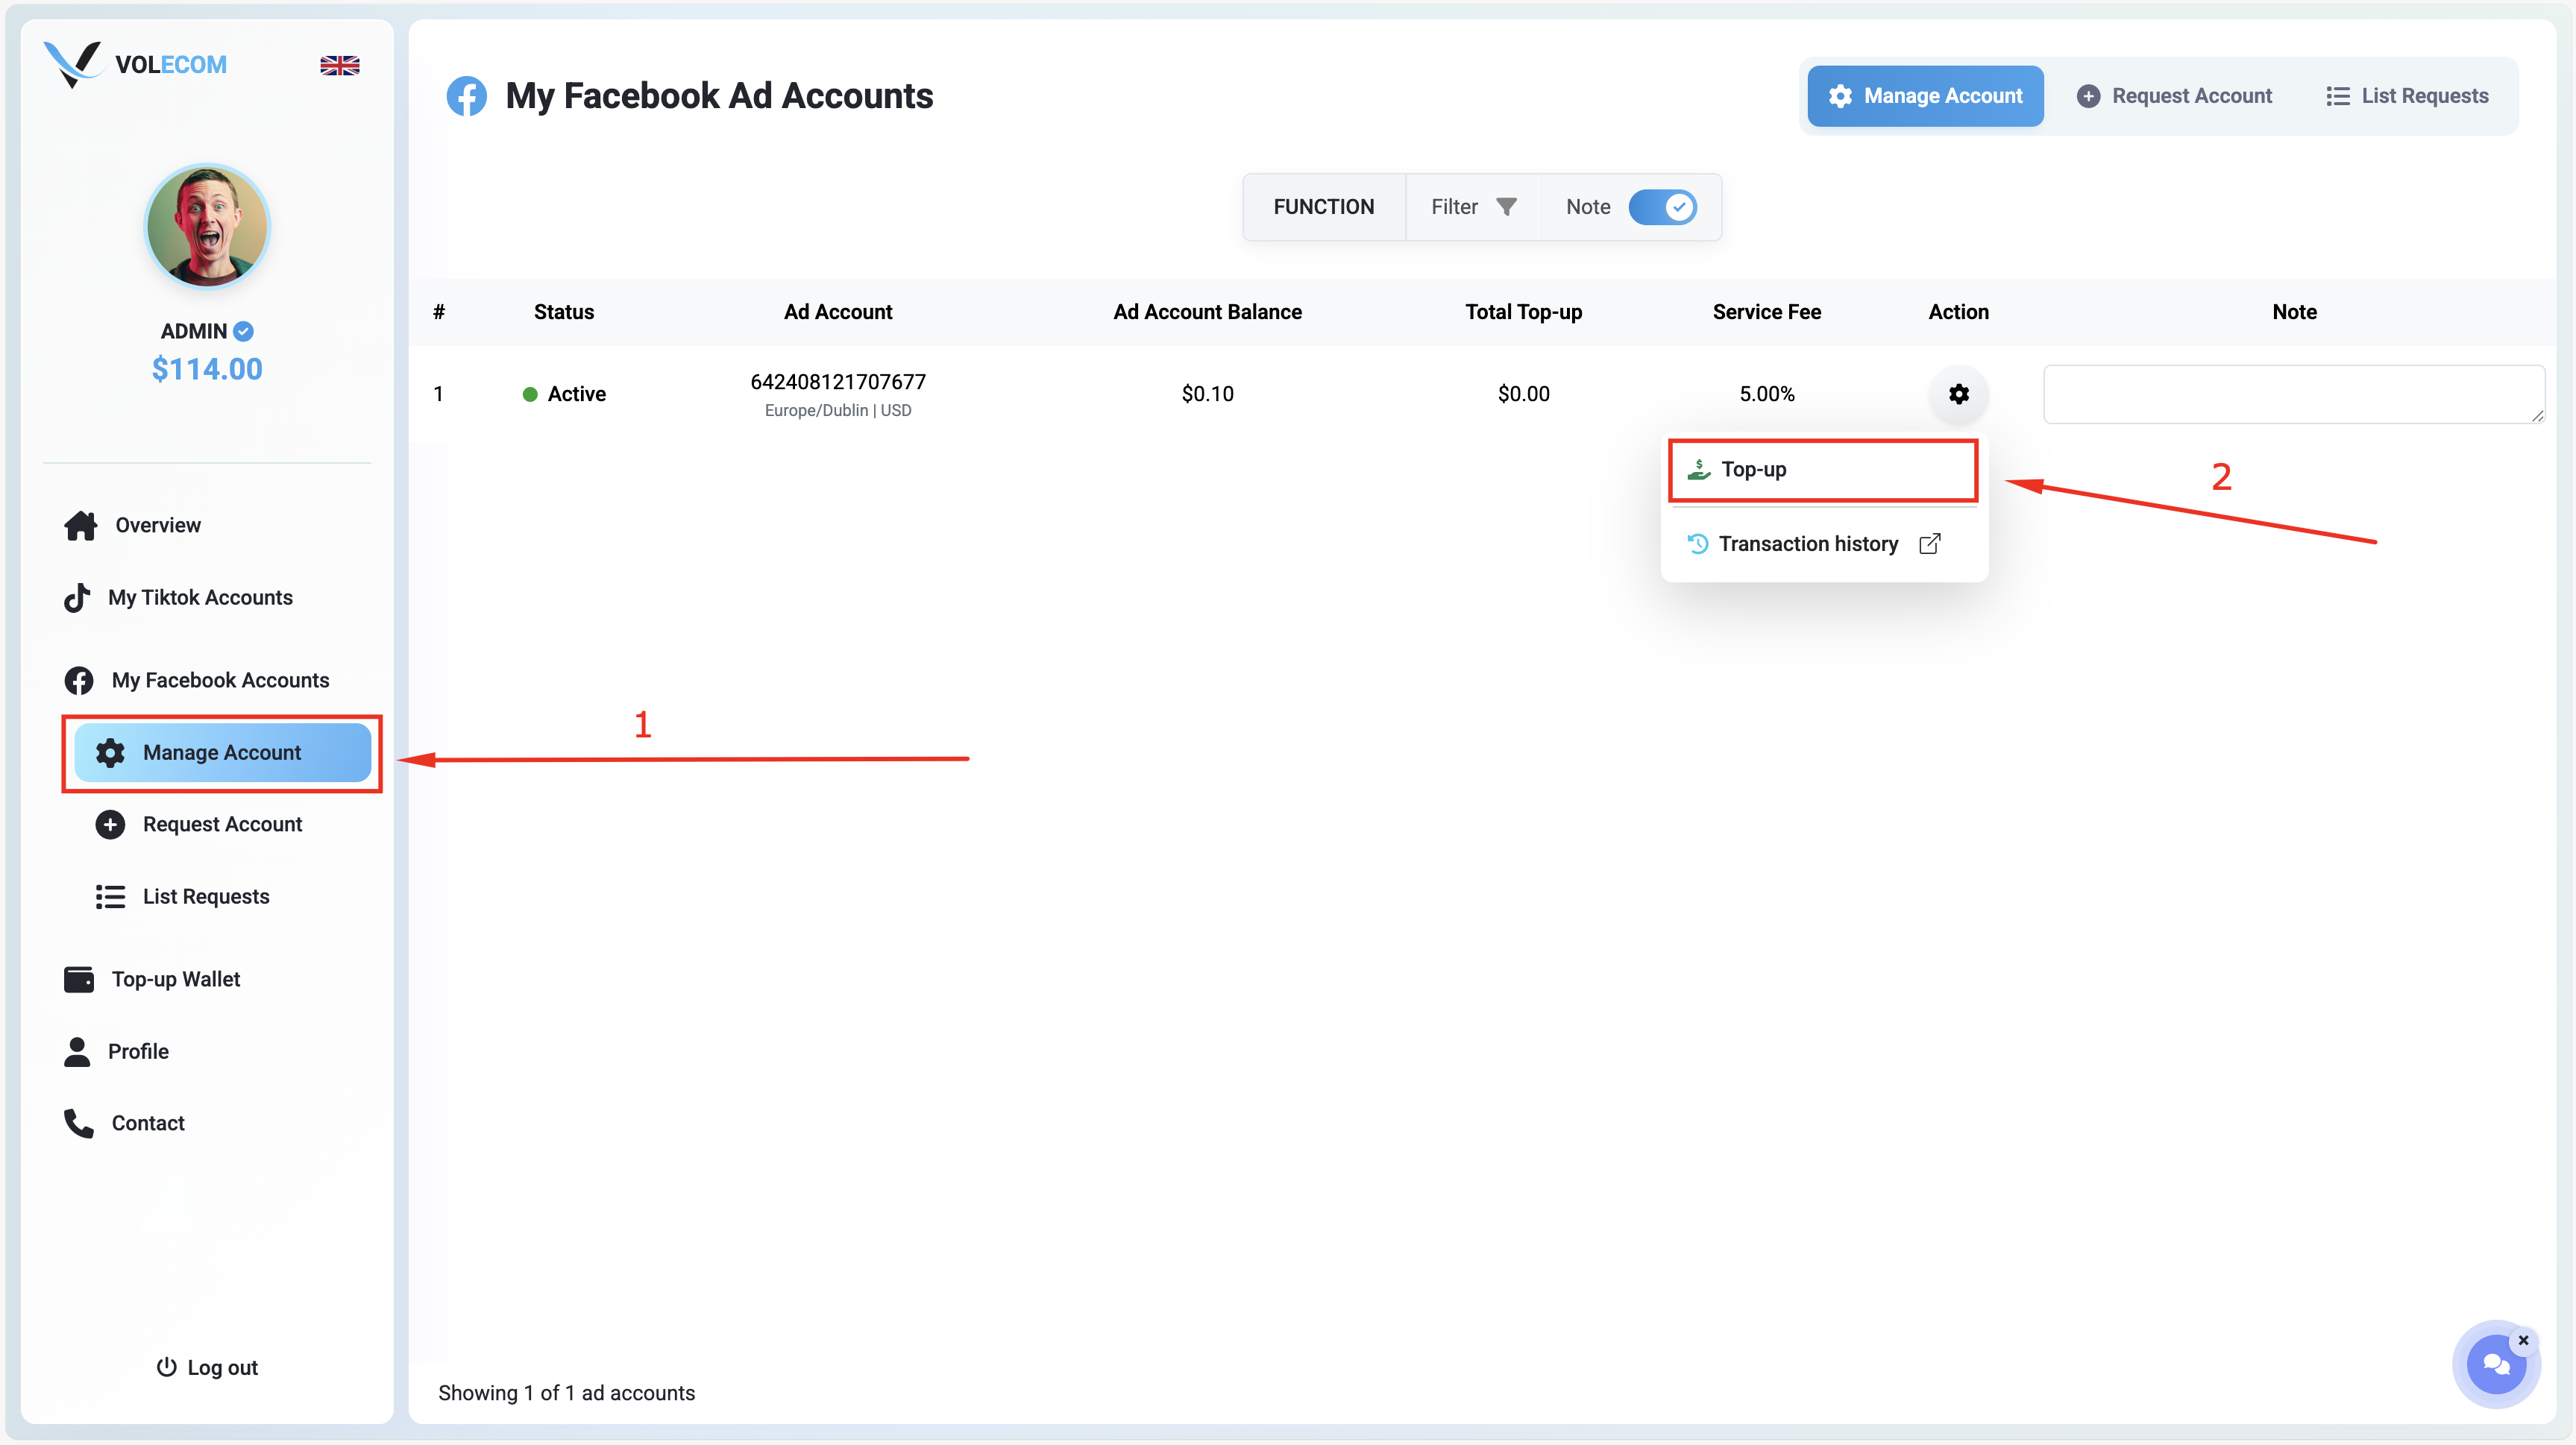
Task: Switch to Manage Account top tab
Action: (1925, 96)
